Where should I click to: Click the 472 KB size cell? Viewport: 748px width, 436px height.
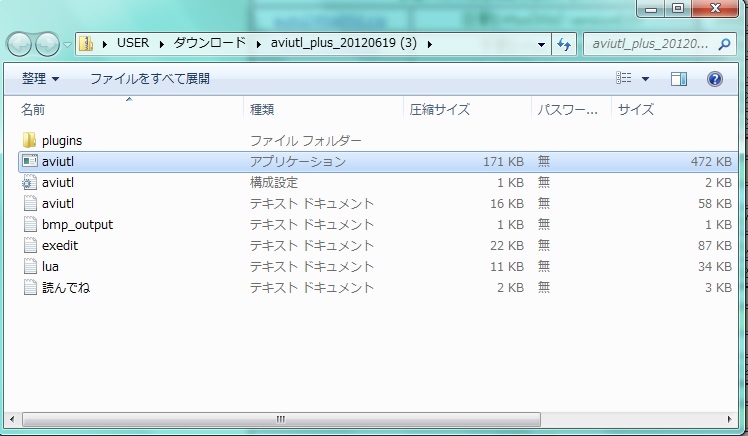(711, 162)
